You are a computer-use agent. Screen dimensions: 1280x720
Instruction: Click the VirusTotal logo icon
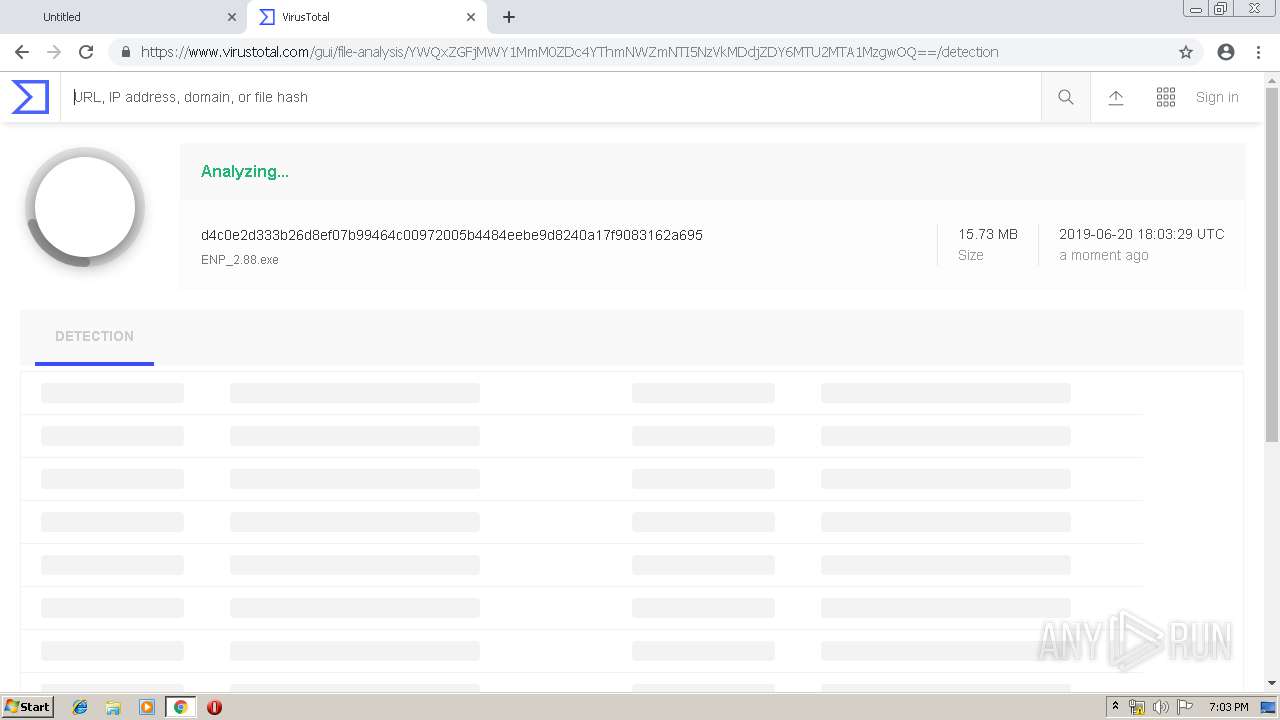[30, 97]
